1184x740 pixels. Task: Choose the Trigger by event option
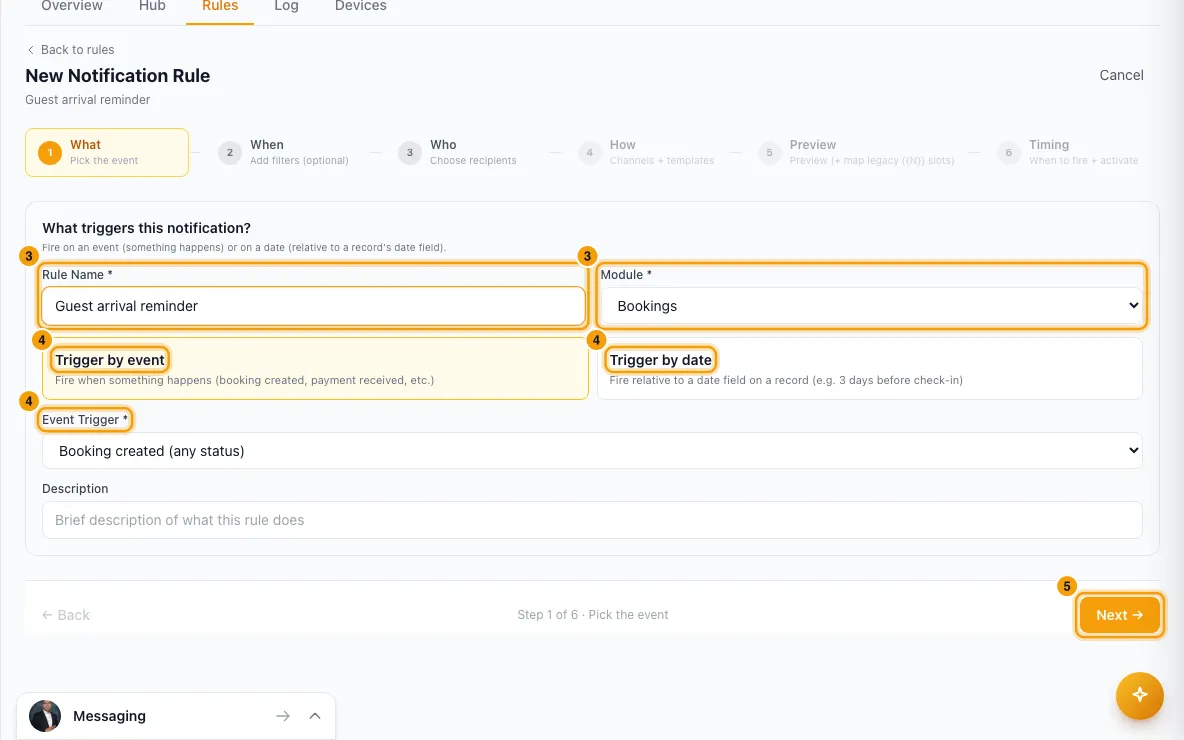click(315, 368)
